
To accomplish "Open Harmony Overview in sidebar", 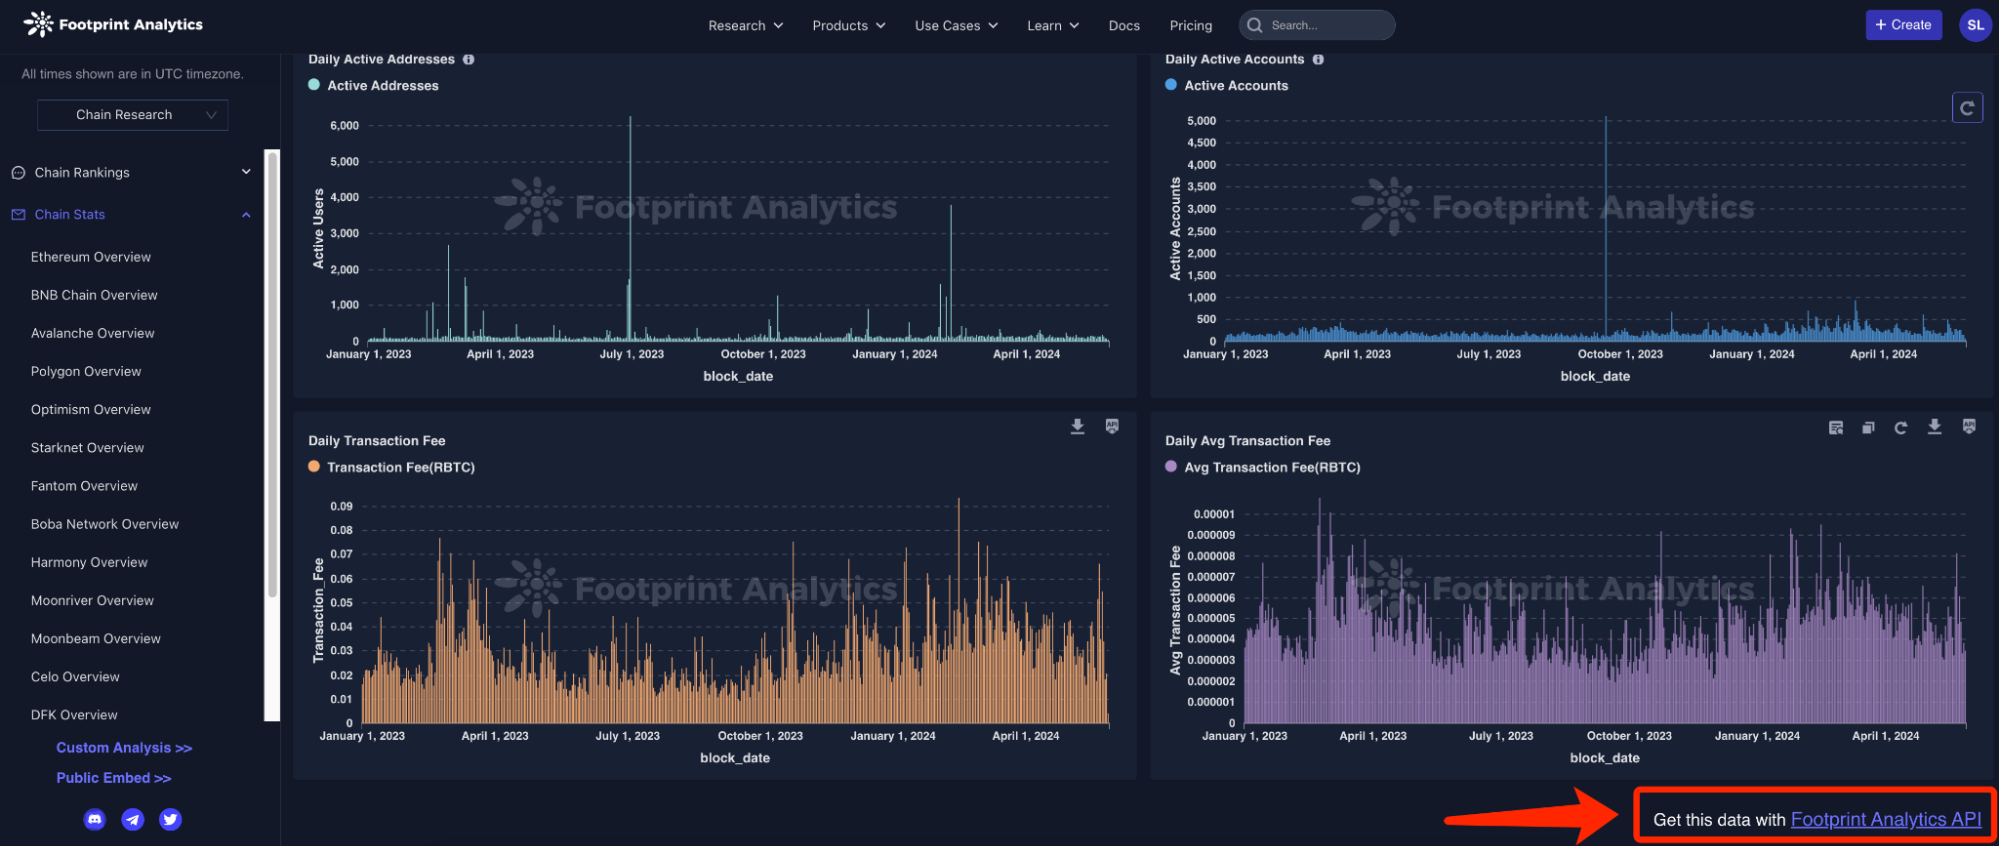I will tap(89, 562).
